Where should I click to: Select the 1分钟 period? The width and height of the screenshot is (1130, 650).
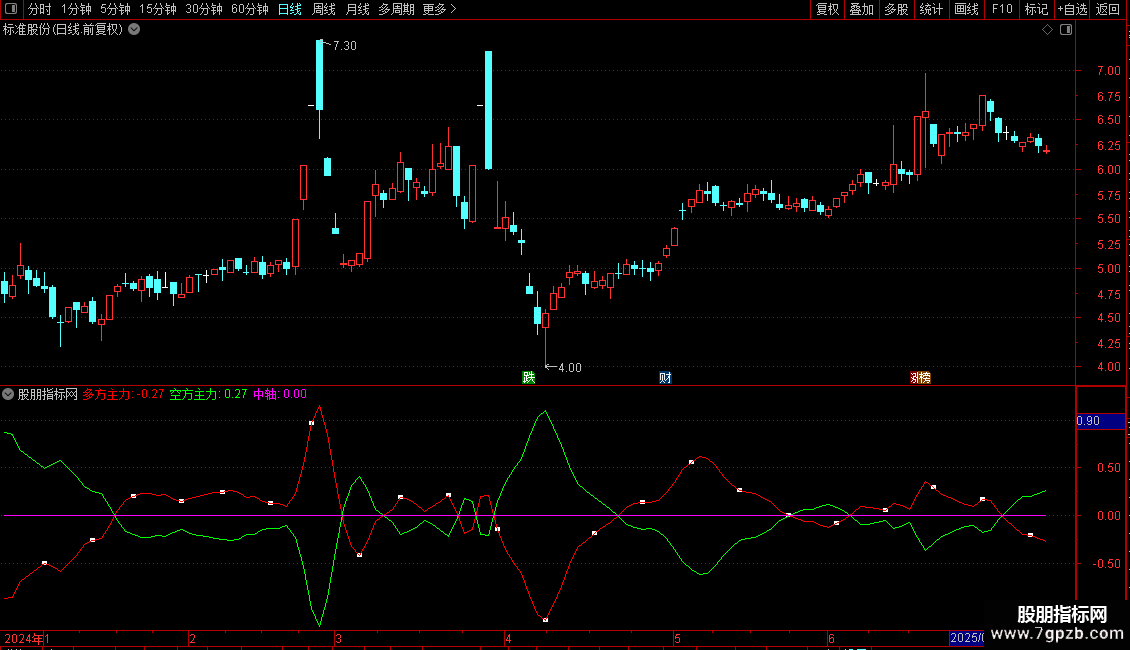coord(76,9)
